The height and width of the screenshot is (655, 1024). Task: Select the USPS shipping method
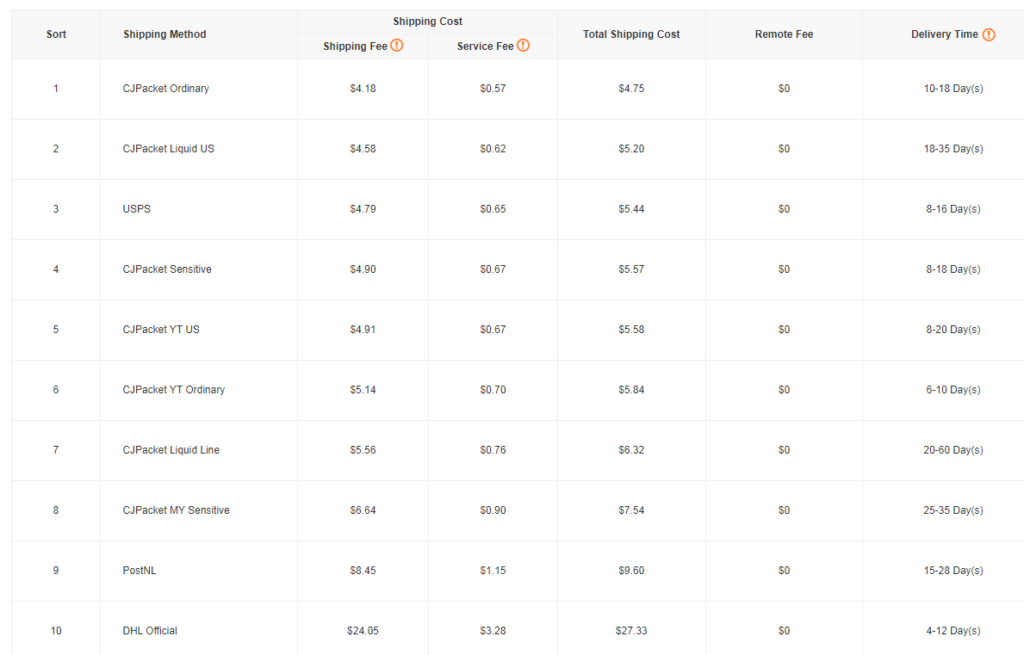(136, 209)
